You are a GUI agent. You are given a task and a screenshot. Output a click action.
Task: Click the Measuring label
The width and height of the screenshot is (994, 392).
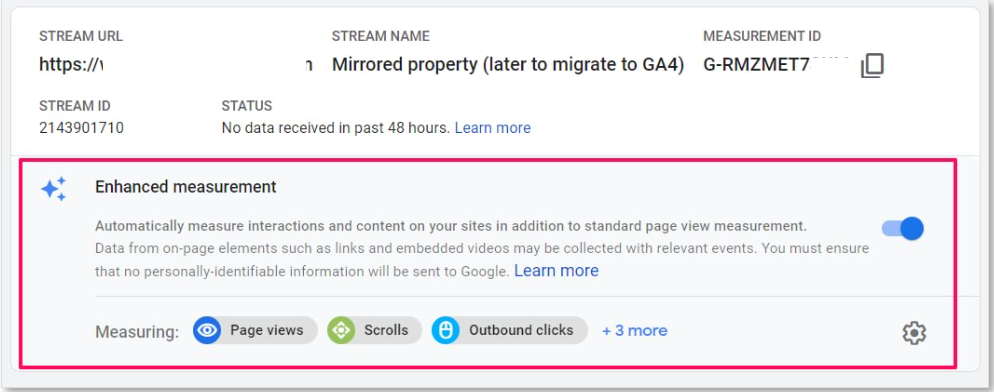(137, 332)
